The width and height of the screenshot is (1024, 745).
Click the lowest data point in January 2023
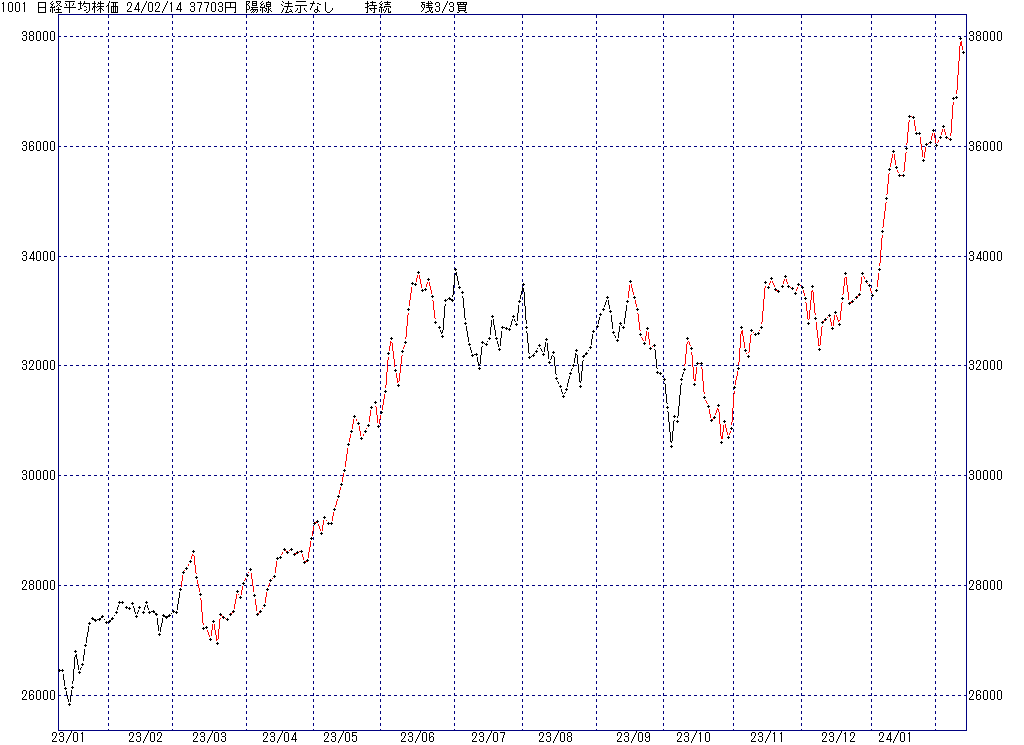click(x=69, y=704)
